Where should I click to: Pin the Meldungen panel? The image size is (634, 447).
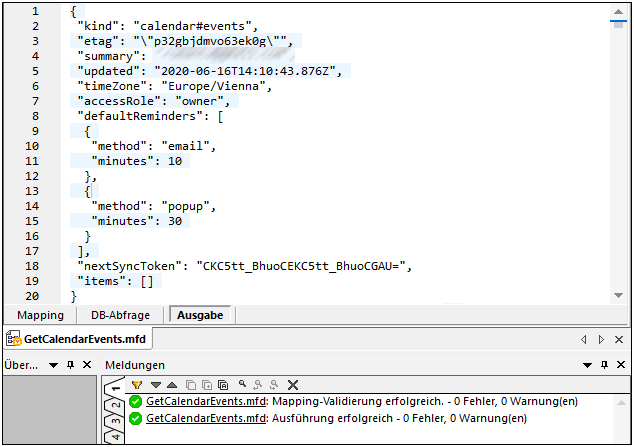pyautogui.click(x=604, y=365)
